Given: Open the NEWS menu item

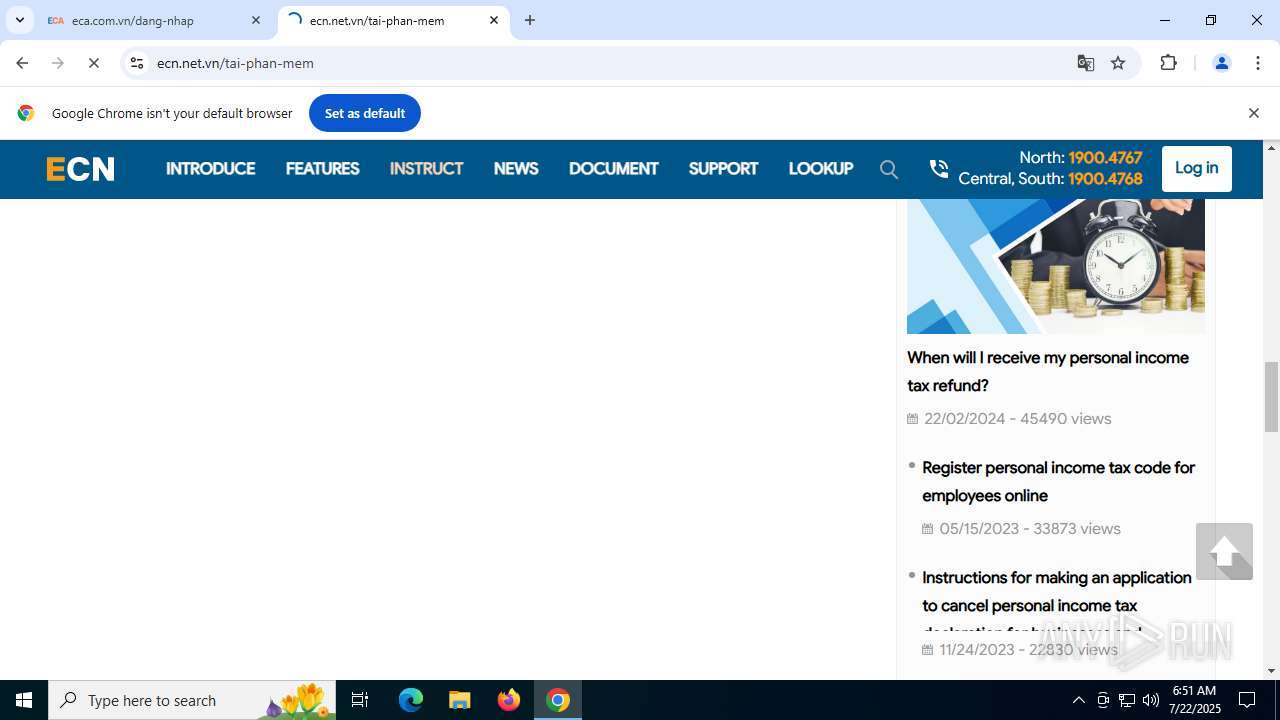Looking at the screenshot, I should tap(516, 169).
